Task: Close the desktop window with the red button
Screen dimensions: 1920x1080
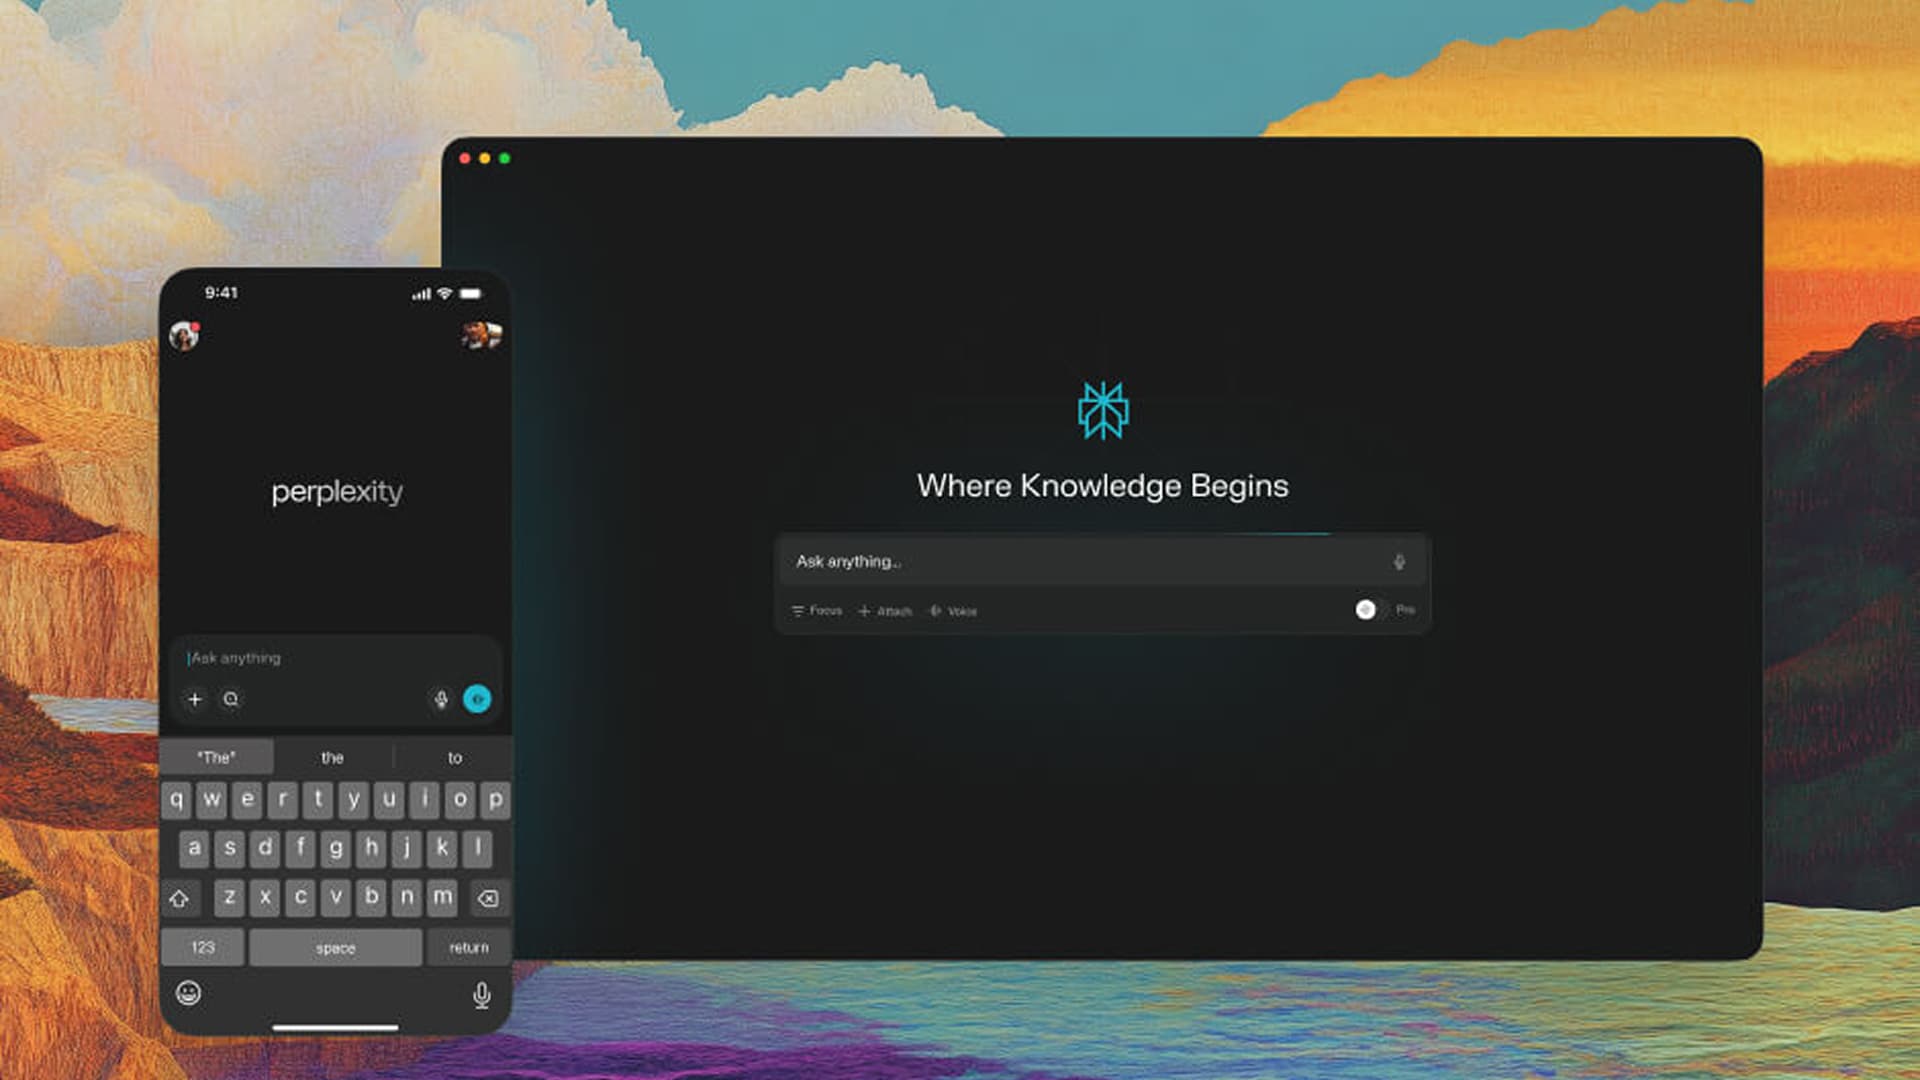Action: (x=465, y=158)
